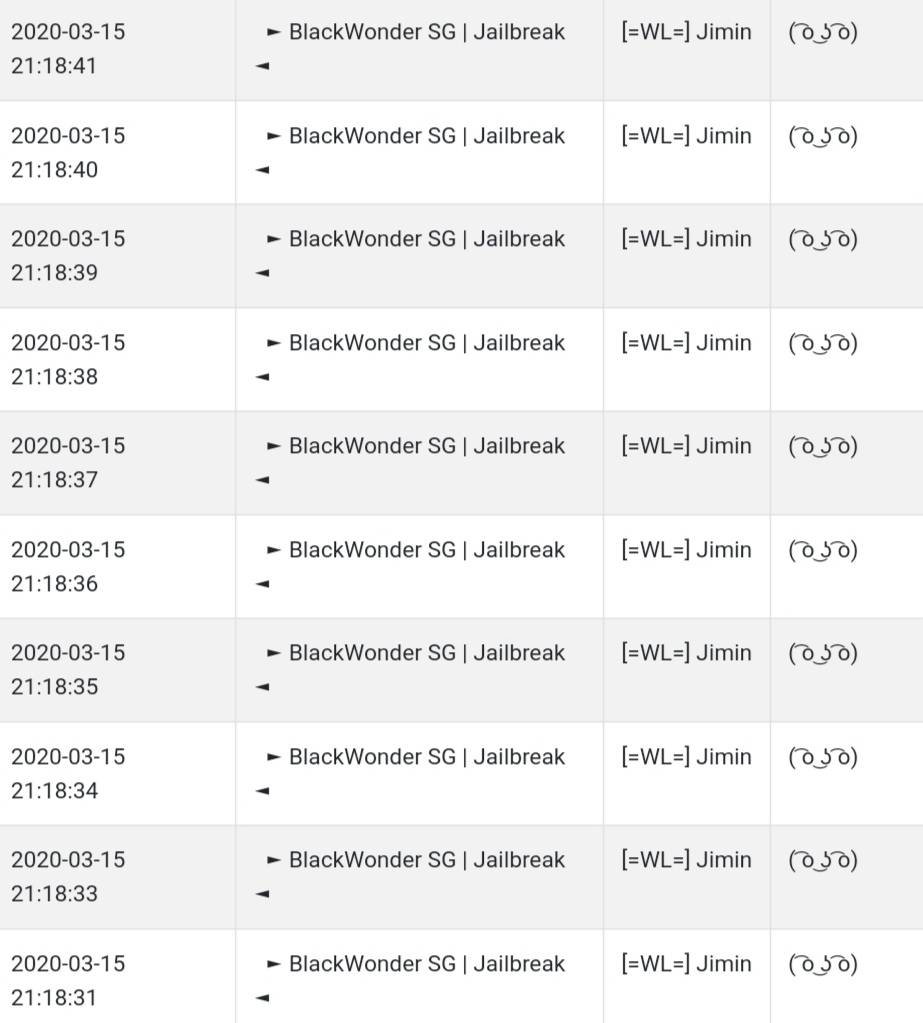923x1023 pixels.
Task: Click emoticon message in 21:18:34 row
Action: (x=823, y=757)
